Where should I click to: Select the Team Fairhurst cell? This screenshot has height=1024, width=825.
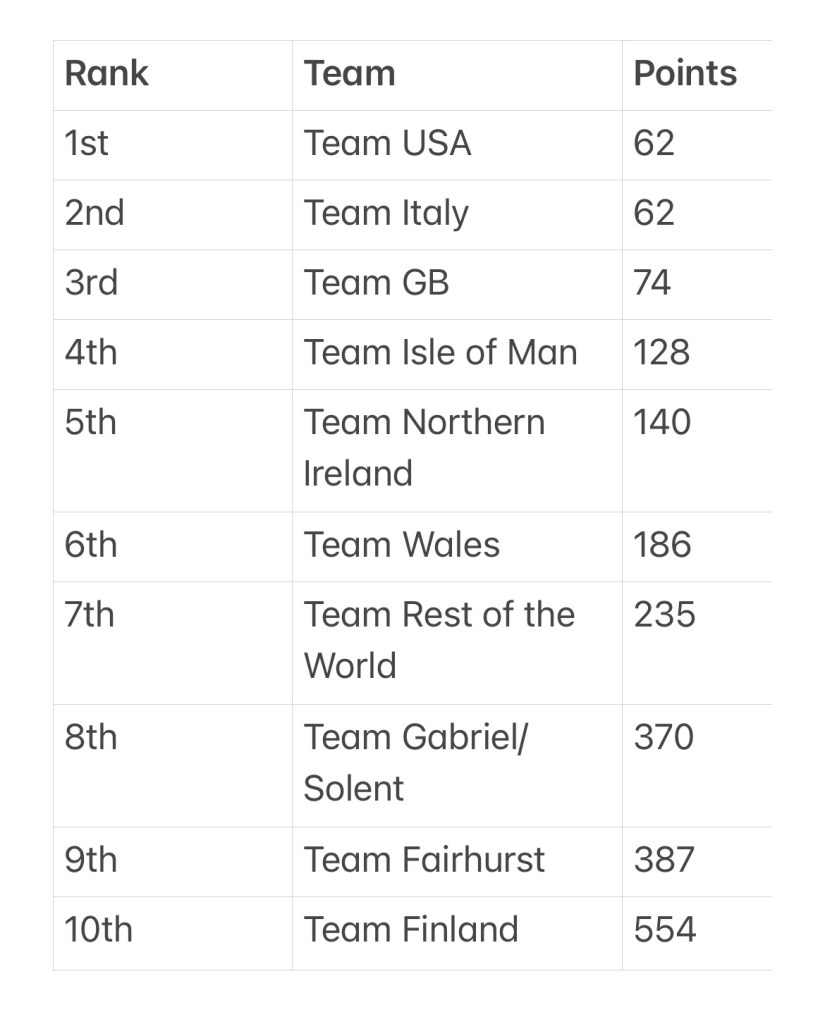point(424,860)
